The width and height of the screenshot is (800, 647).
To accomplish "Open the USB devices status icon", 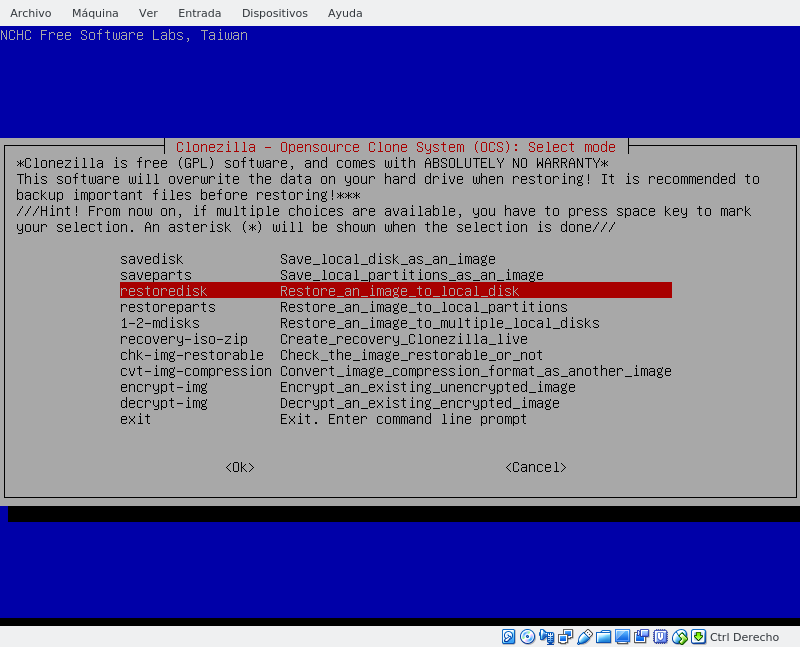I will [585, 636].
